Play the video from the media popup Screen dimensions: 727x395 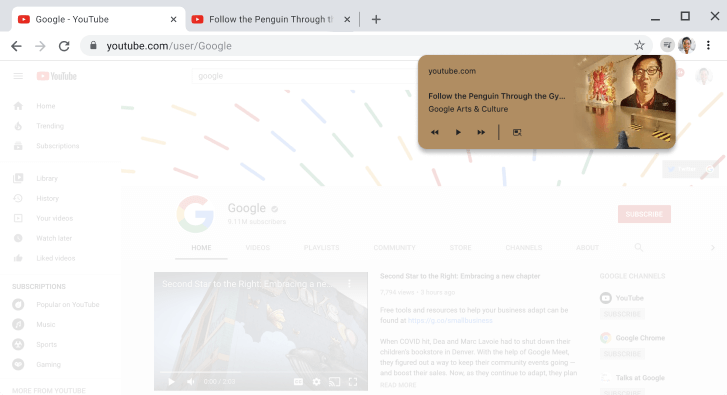(x=458, y=132)
